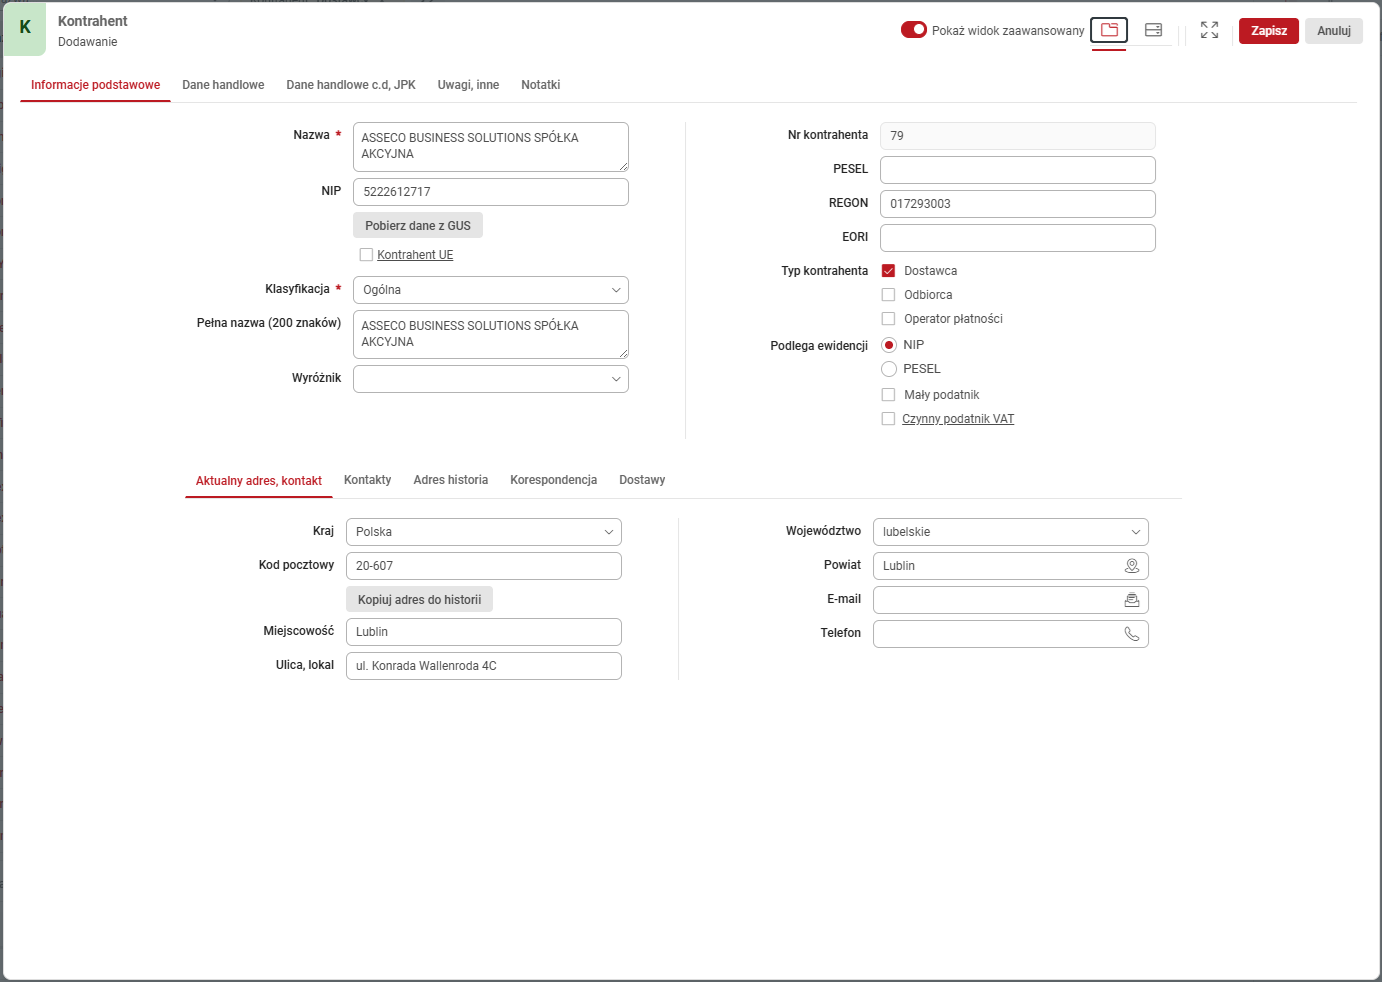Save the contractor with Zapisz
Image resolution: width=1382 pixels, height=982 pixels.
[1268, 31]
